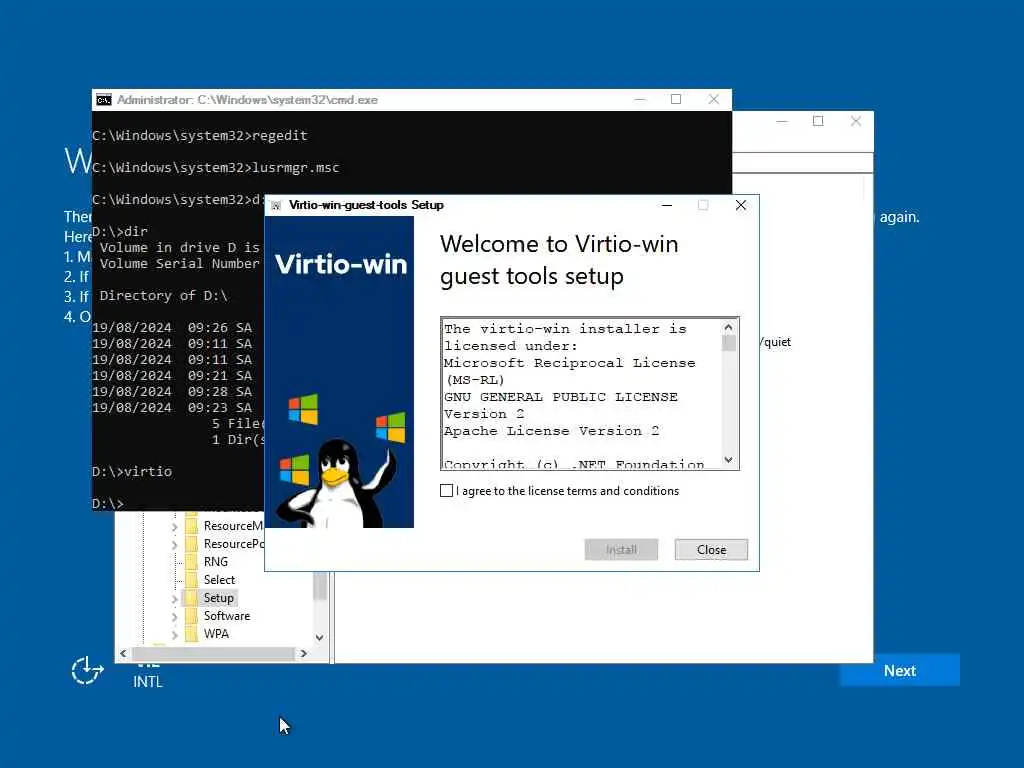This screenshot has height=768, width=1024.
Task: Click the '/quiet' text in Registry Editor
Action: (775, 342)
